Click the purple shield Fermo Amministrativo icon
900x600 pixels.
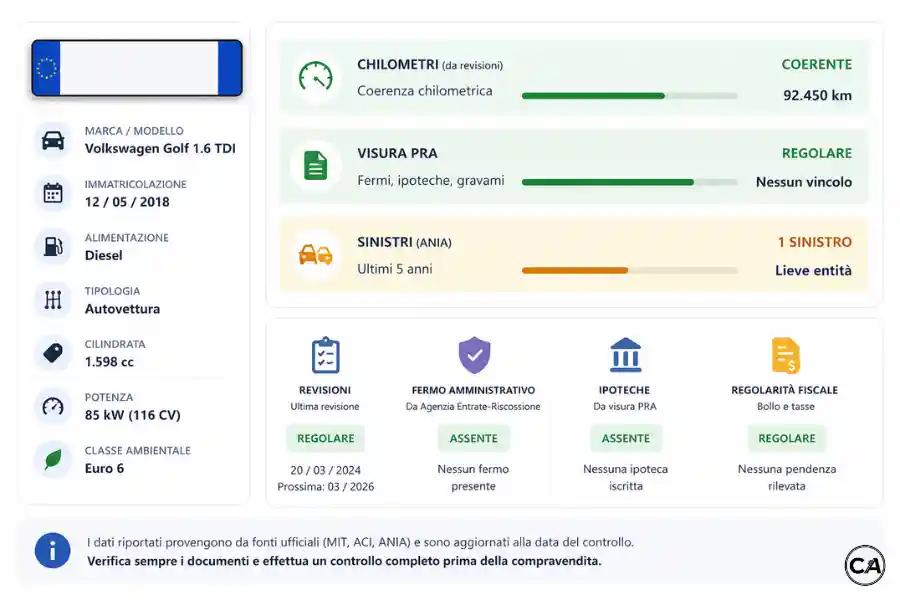coord(474,355)
